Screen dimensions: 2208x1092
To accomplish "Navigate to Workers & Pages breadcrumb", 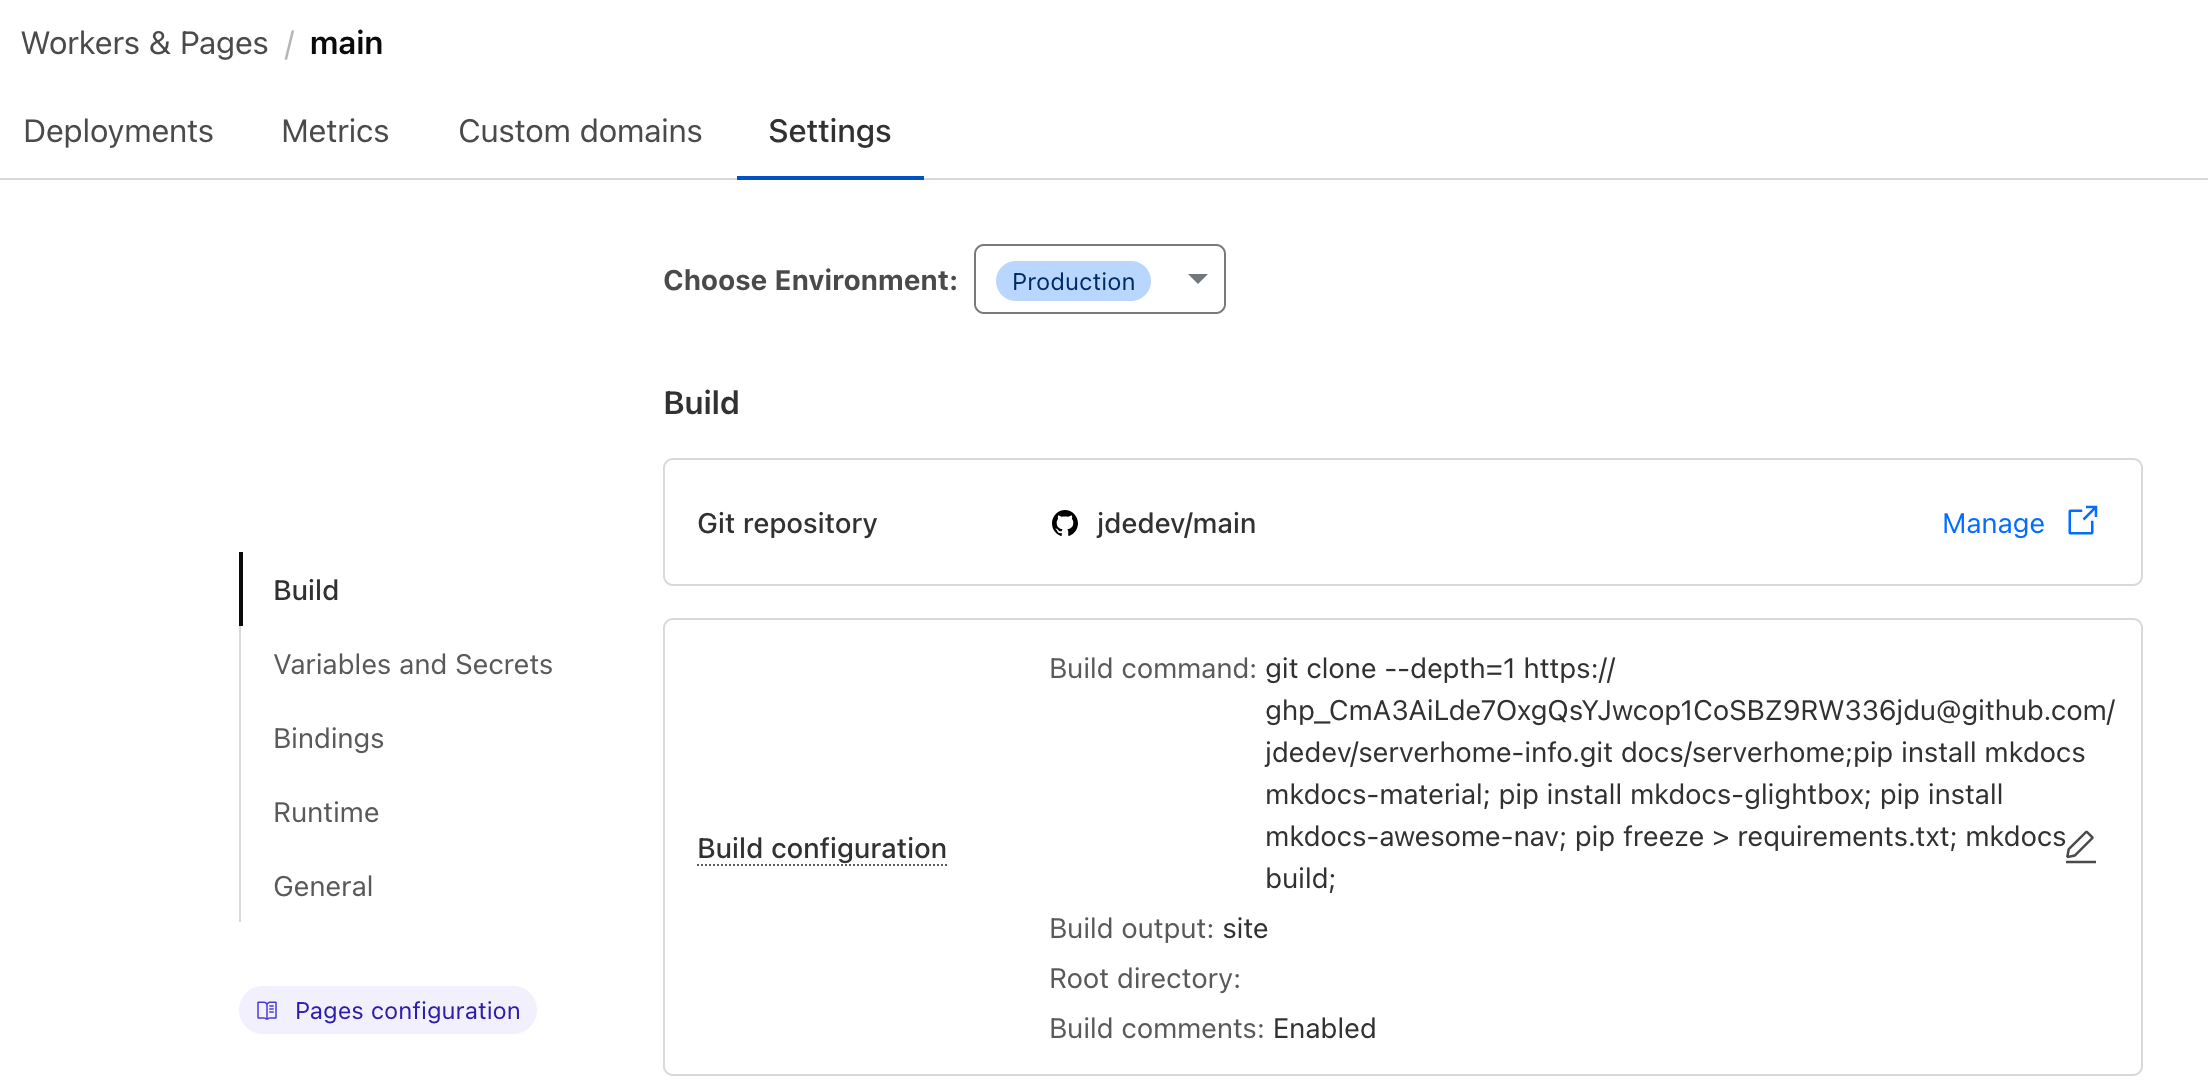I will [145, 43].
